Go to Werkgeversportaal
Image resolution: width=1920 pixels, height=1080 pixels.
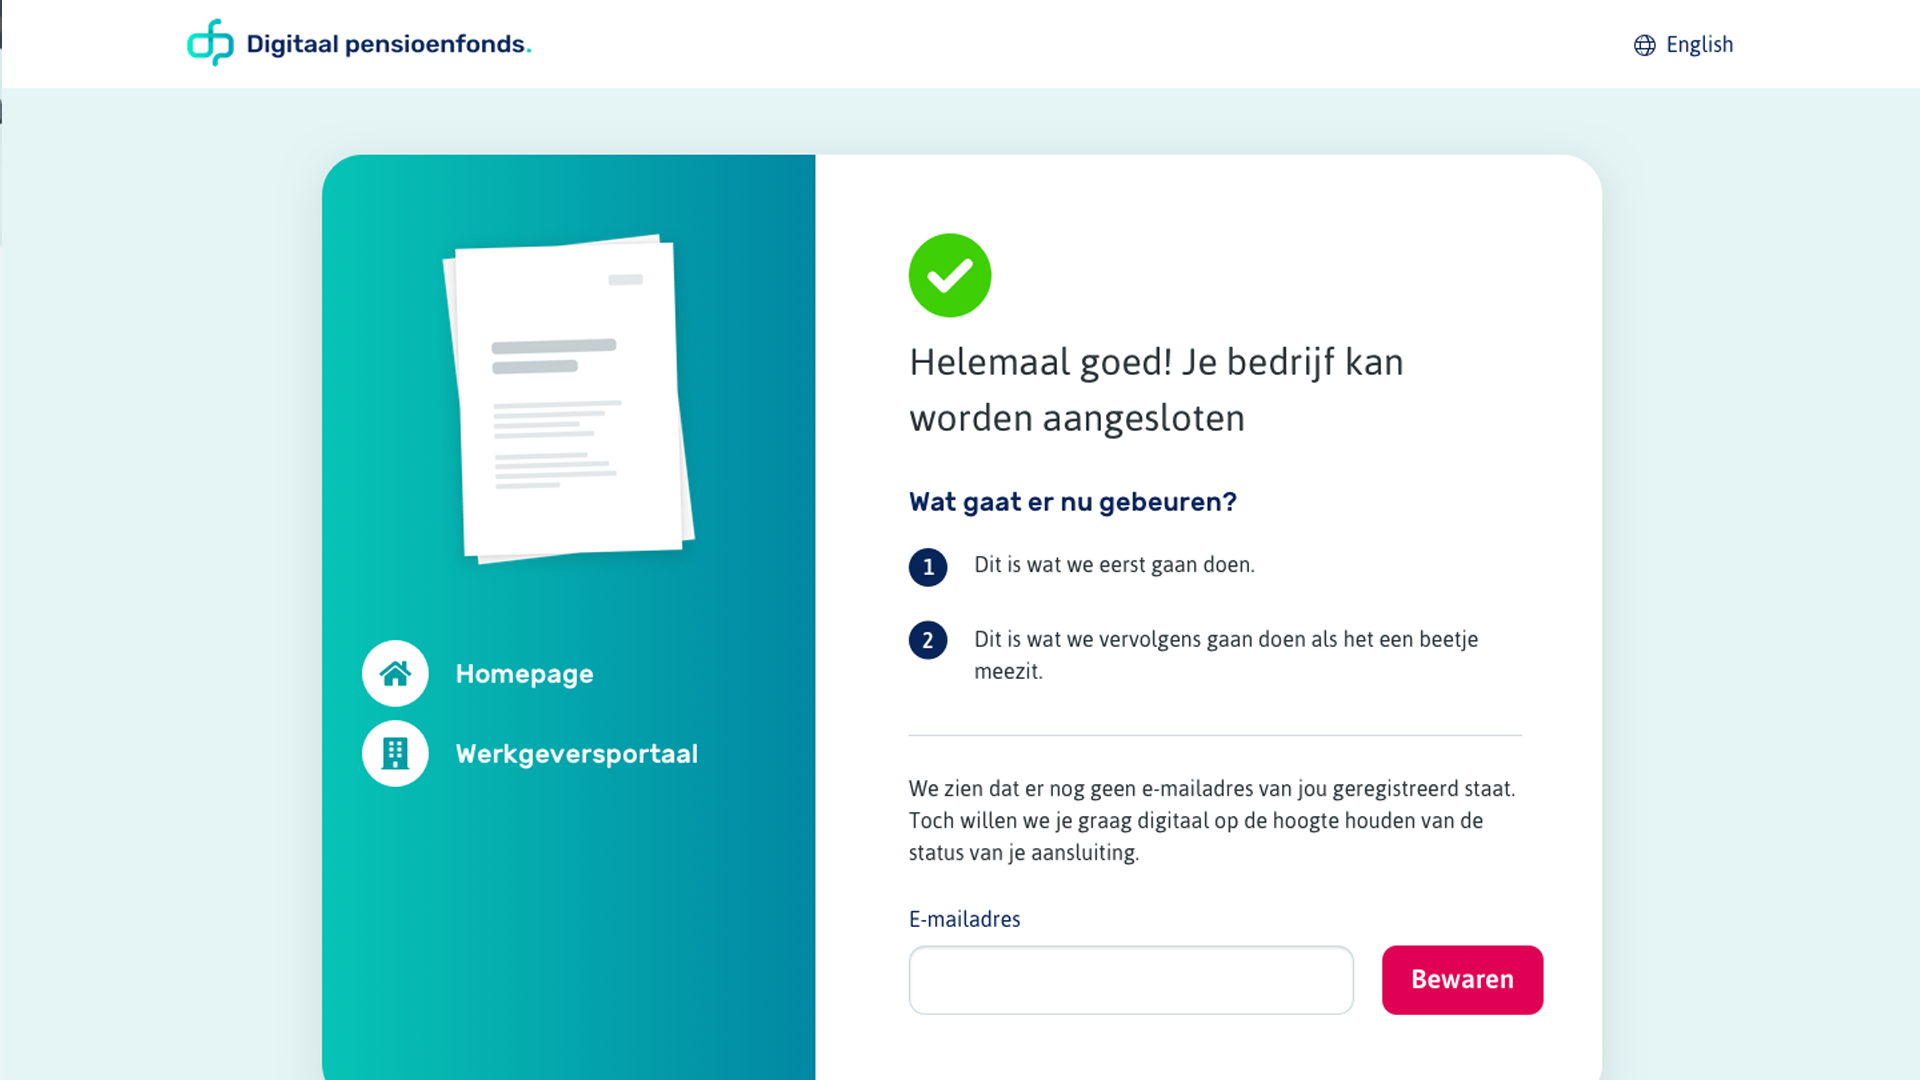point(576,754)
